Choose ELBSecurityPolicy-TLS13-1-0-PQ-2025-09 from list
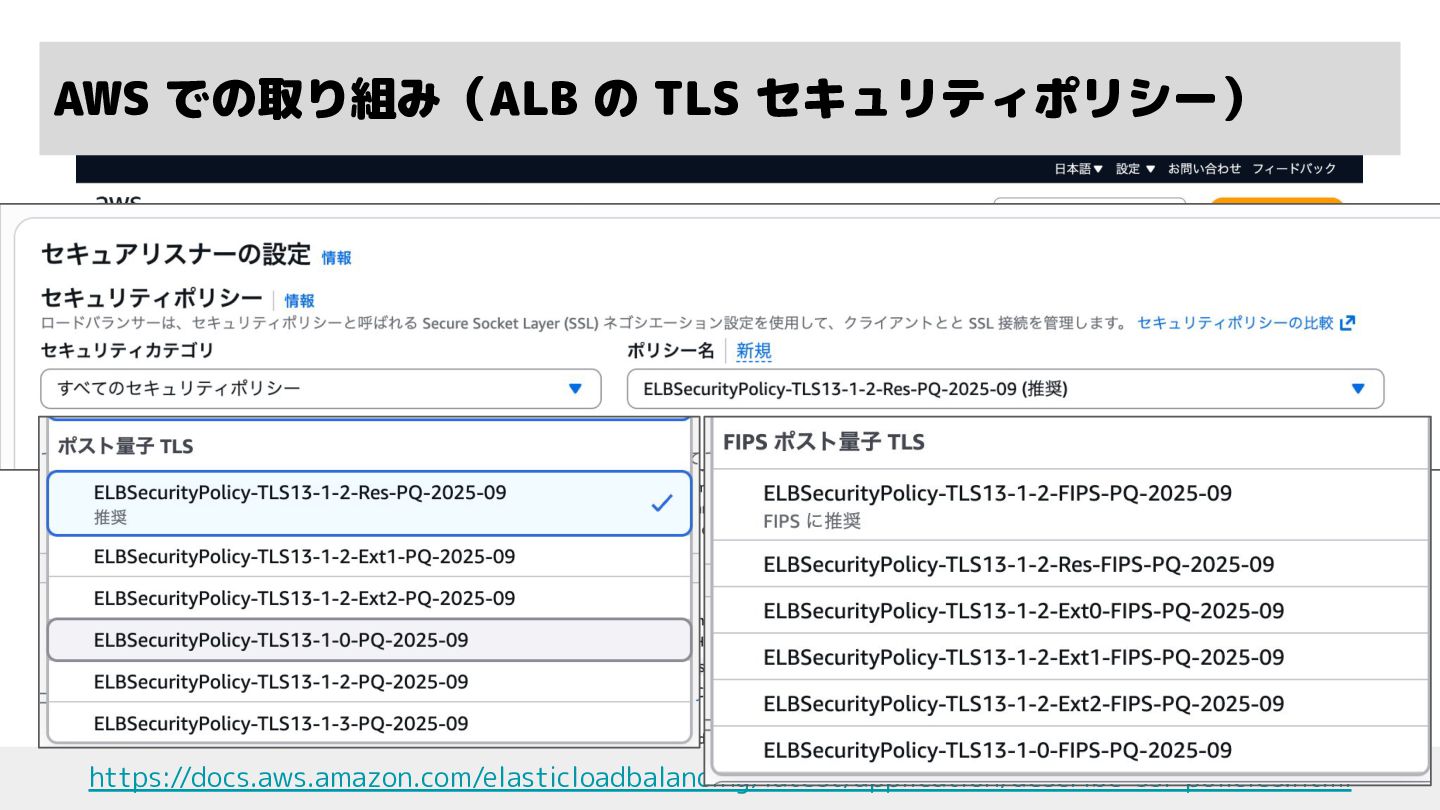Screen dimensions: 1440x810 coord(281,640)
